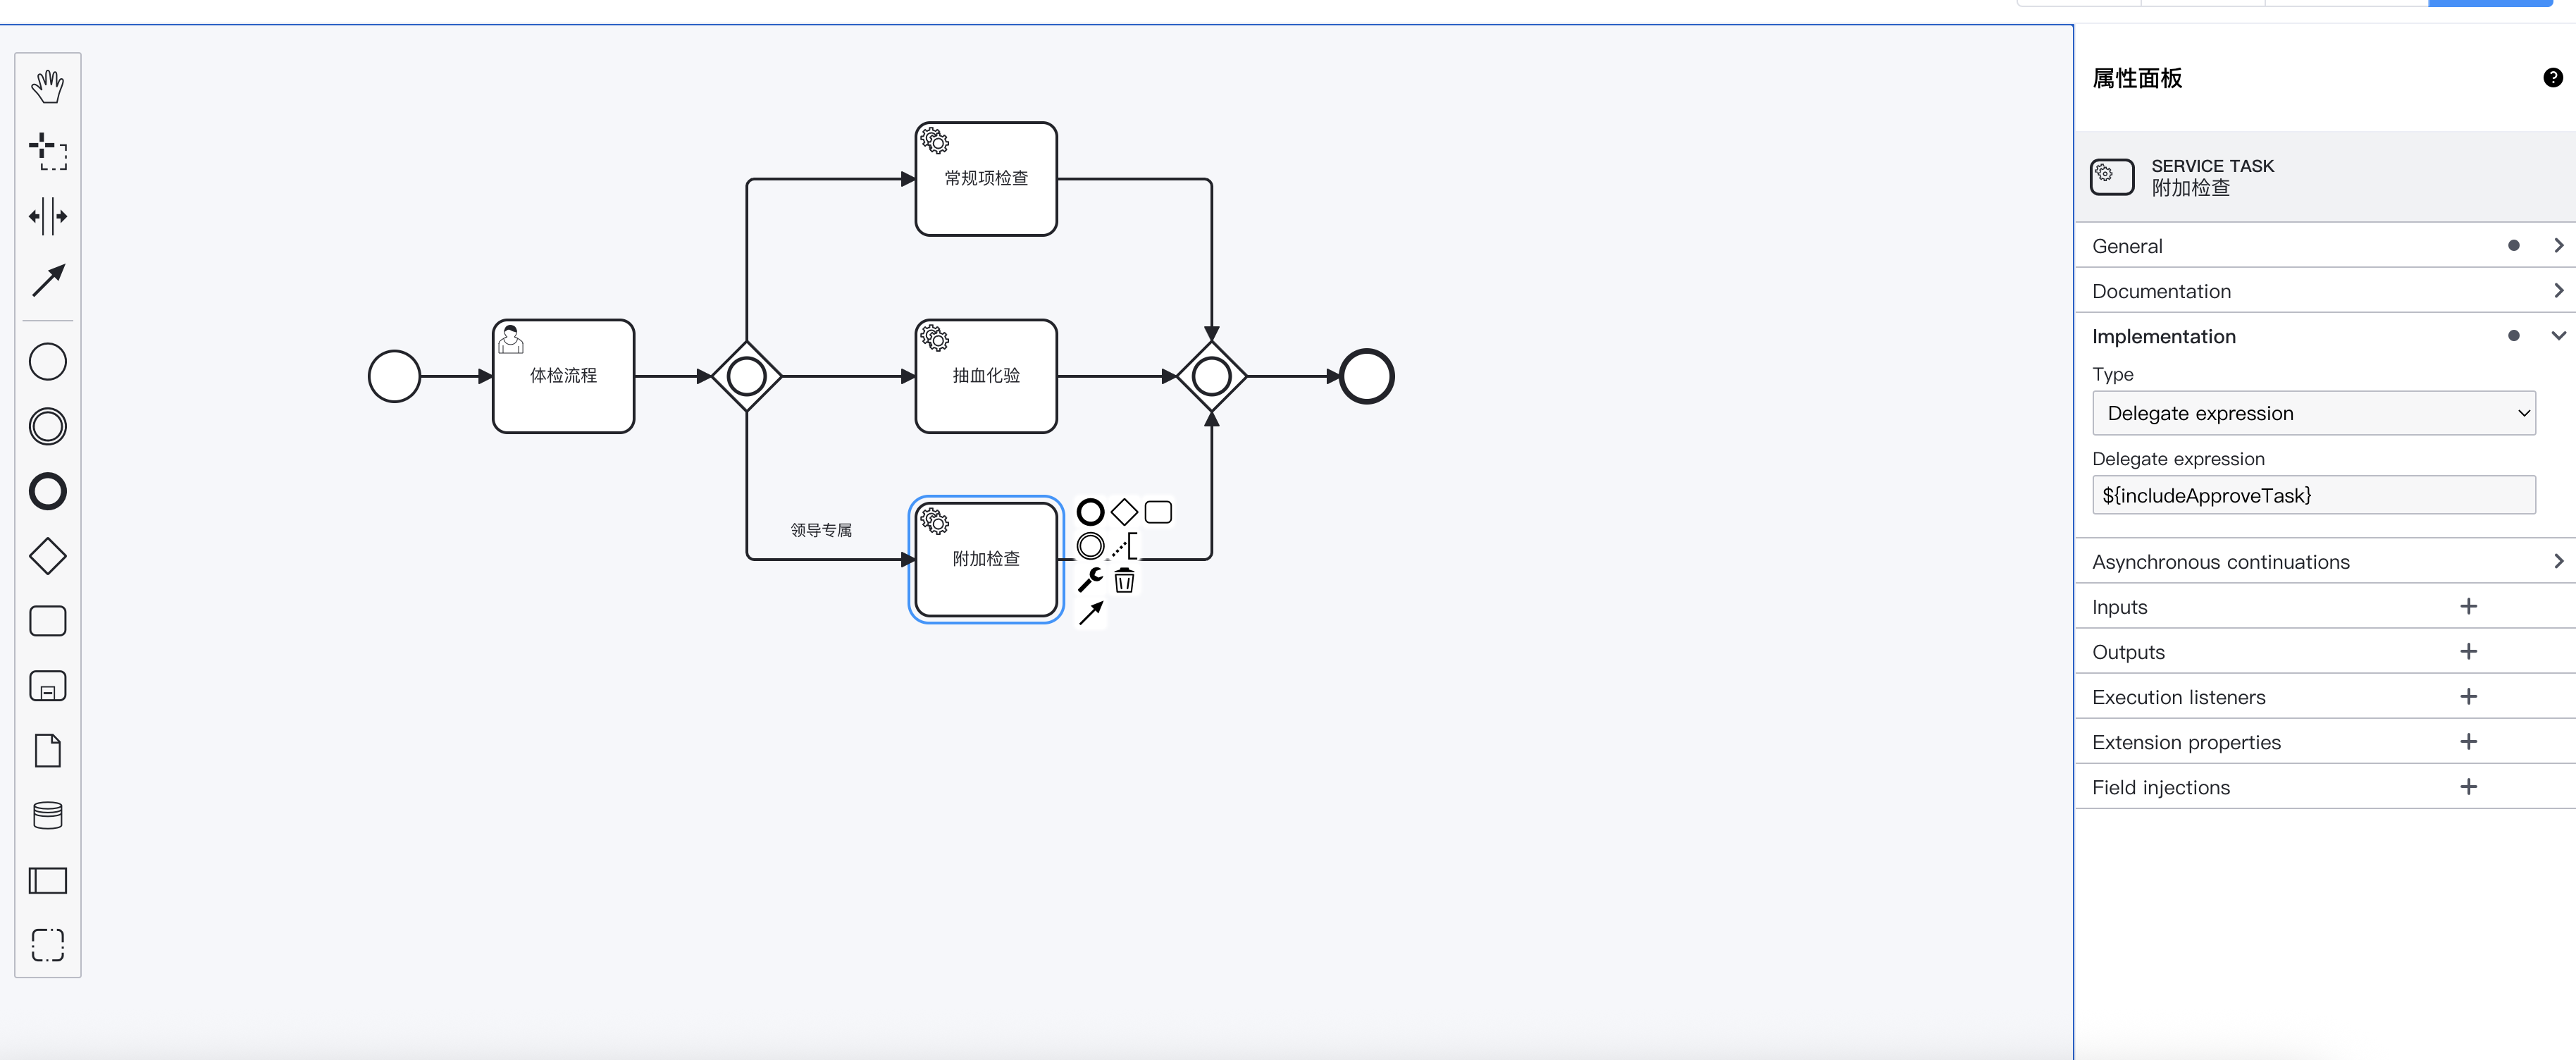Click trash icon to delete 附加检查
2576x1060 pixels.
coord(1124,580)
